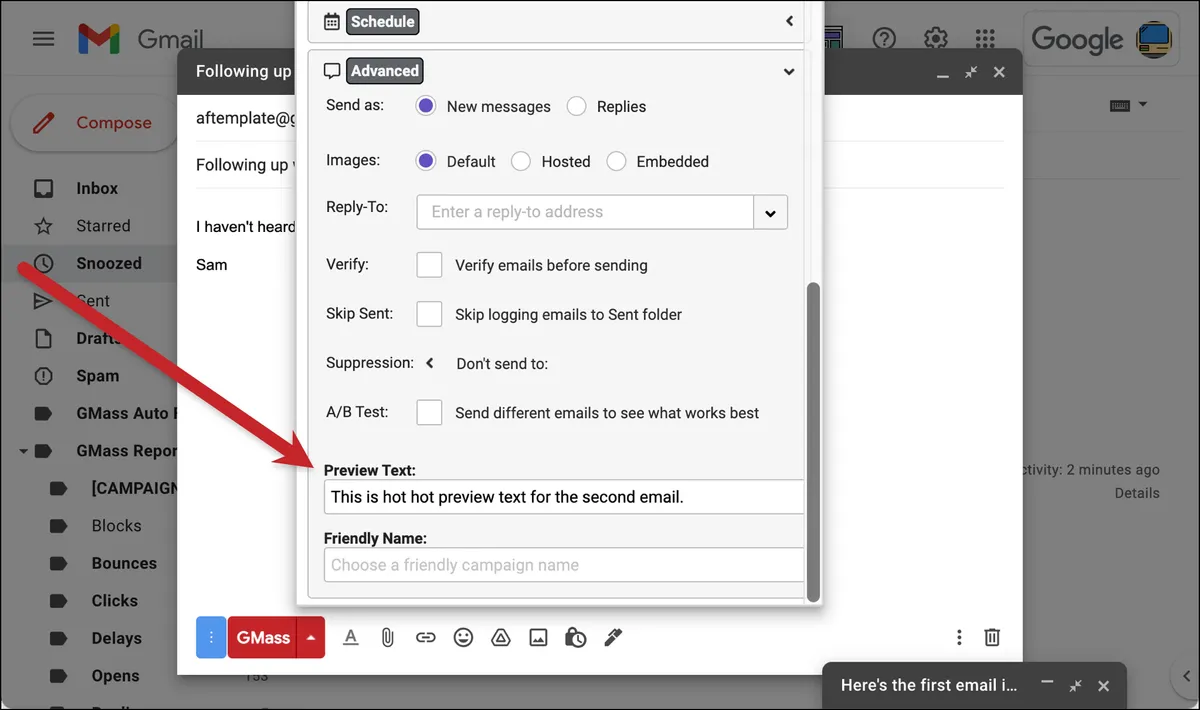Image resolution: width=1200 pixels, height=710 pixels.
Task: Click the Preview Text input field
Action: [x=564, y=497]
